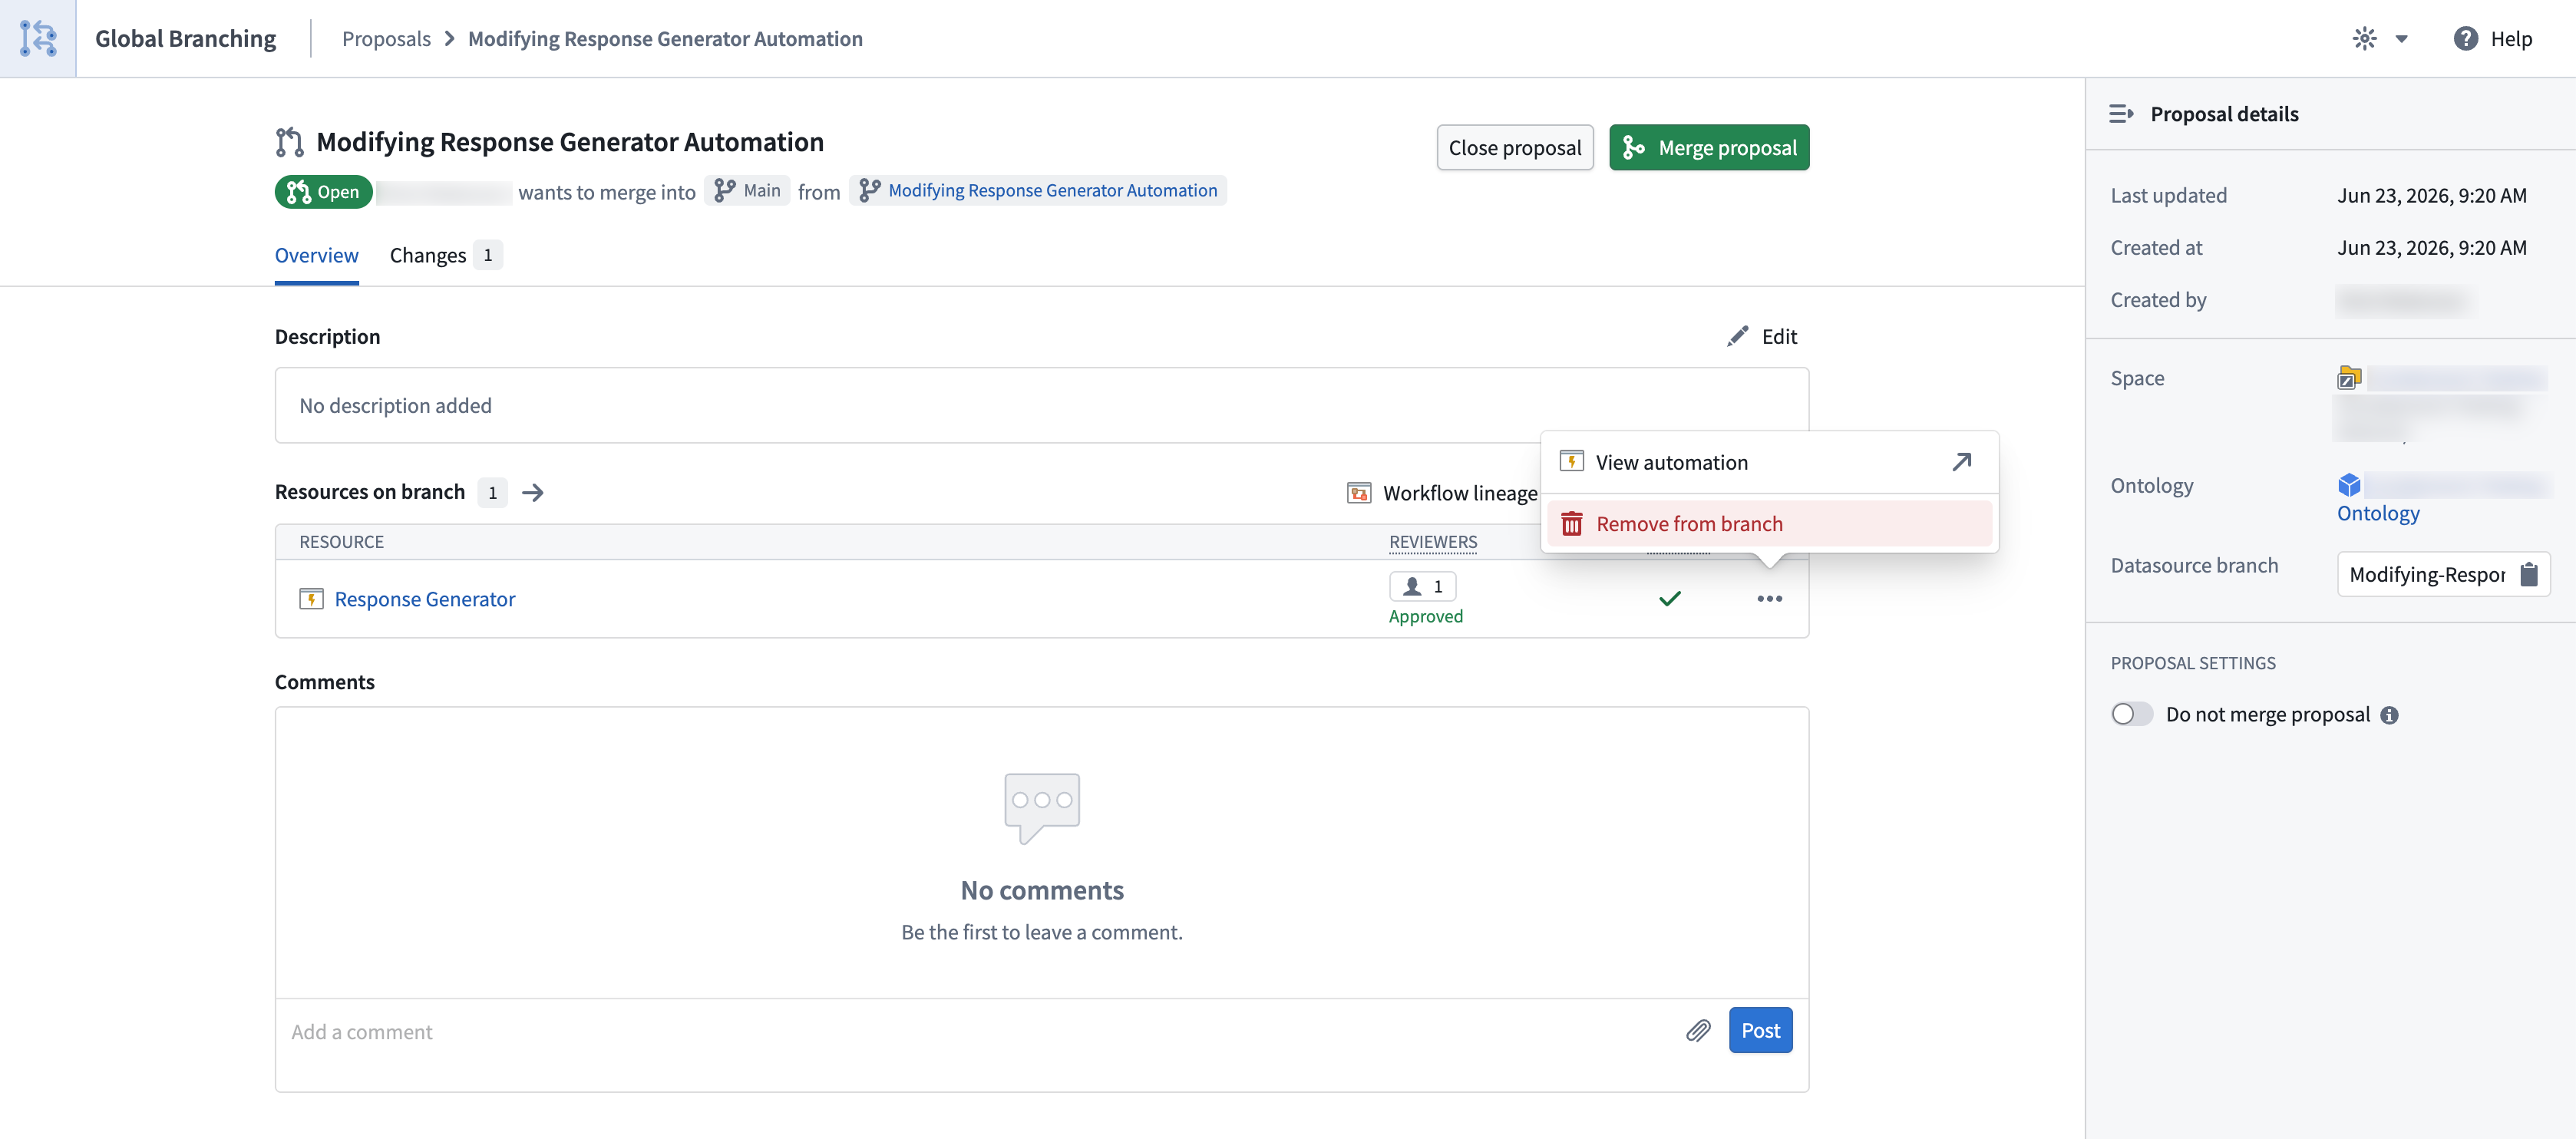Show info for Do not merge proposal

[2388, 714]
